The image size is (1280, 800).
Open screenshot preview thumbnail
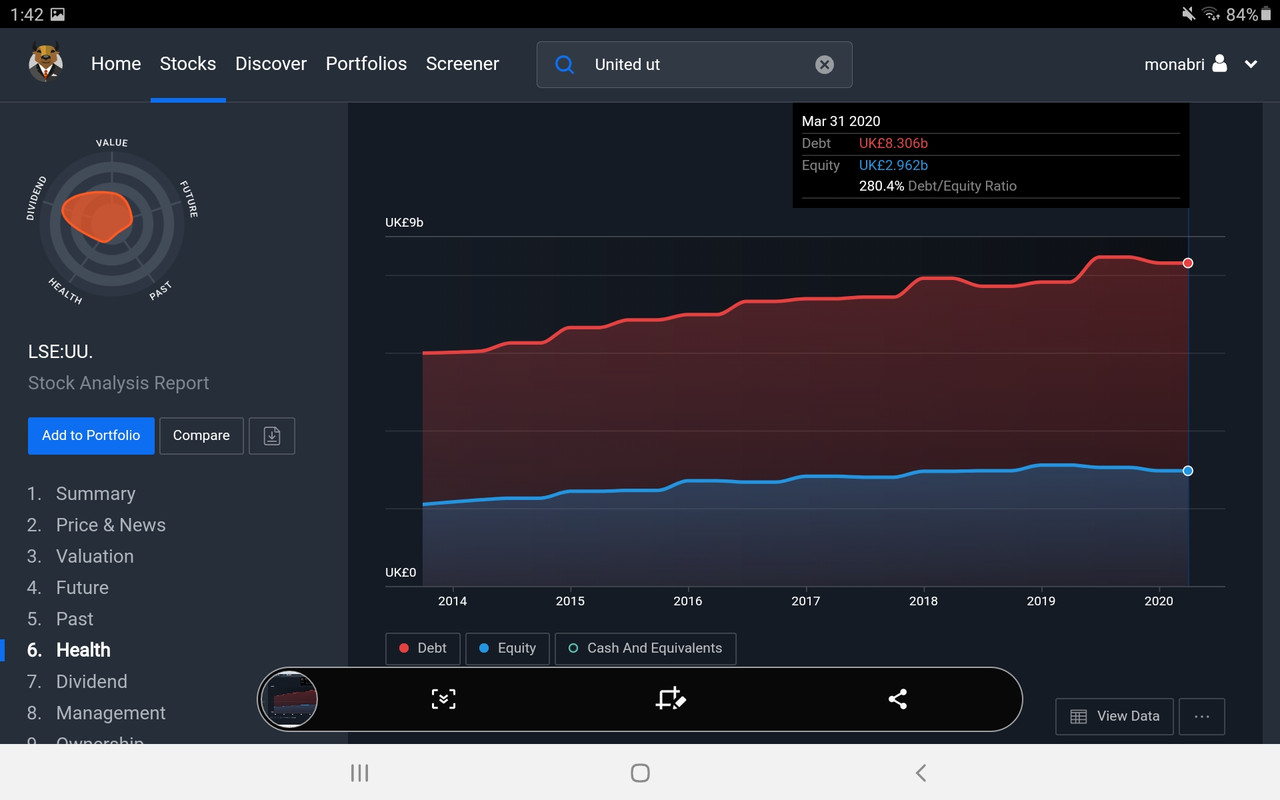tap(289, 699)
